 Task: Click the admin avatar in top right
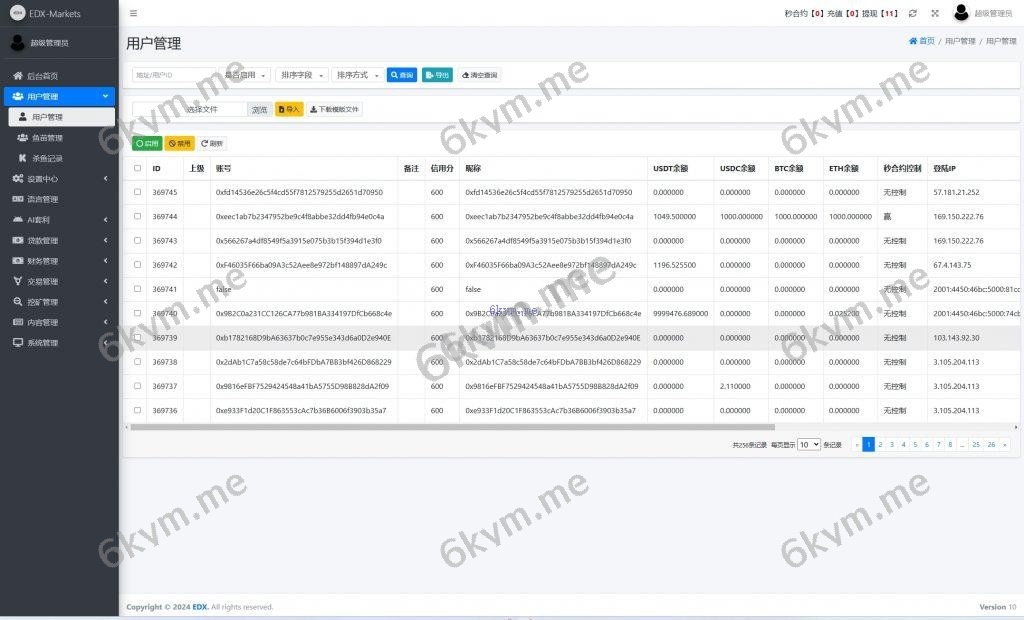961,13
